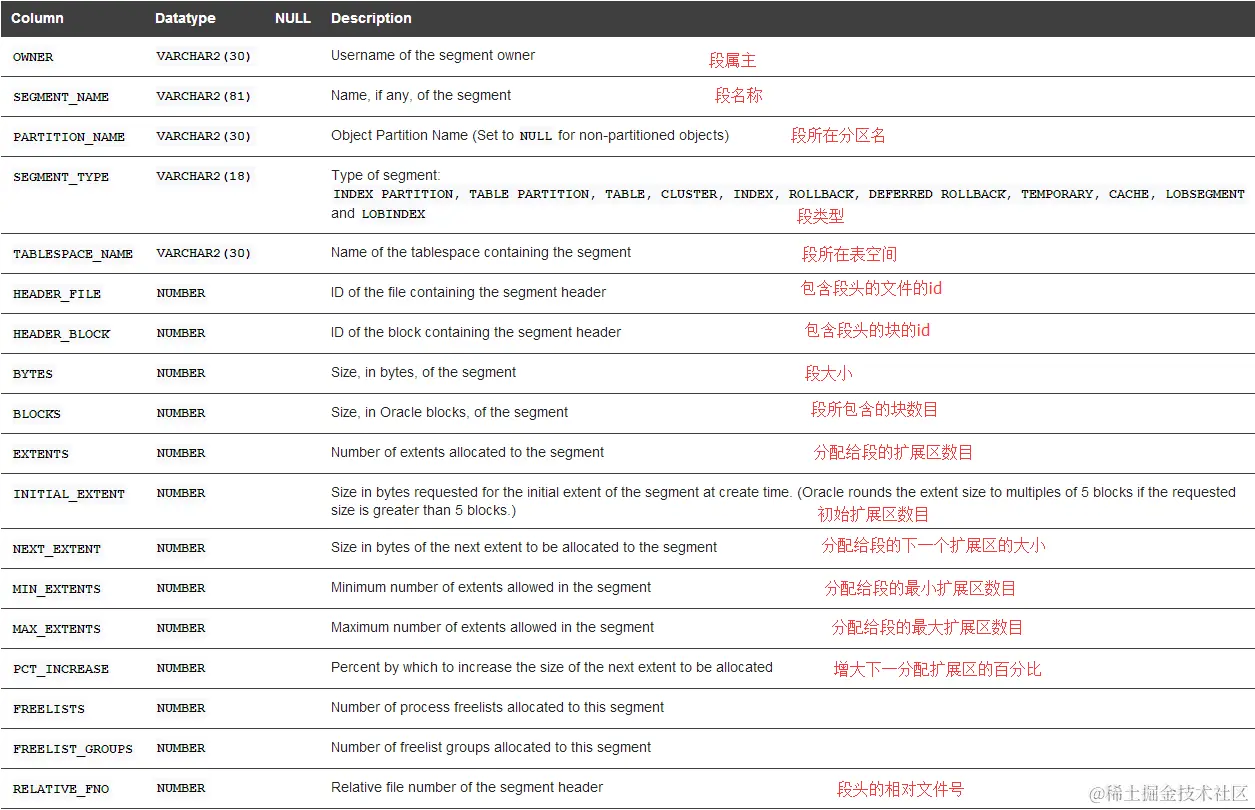1255x810 pixels.
Task: Click "Percent by which to increase" description
Action: (x=552, y=668)
